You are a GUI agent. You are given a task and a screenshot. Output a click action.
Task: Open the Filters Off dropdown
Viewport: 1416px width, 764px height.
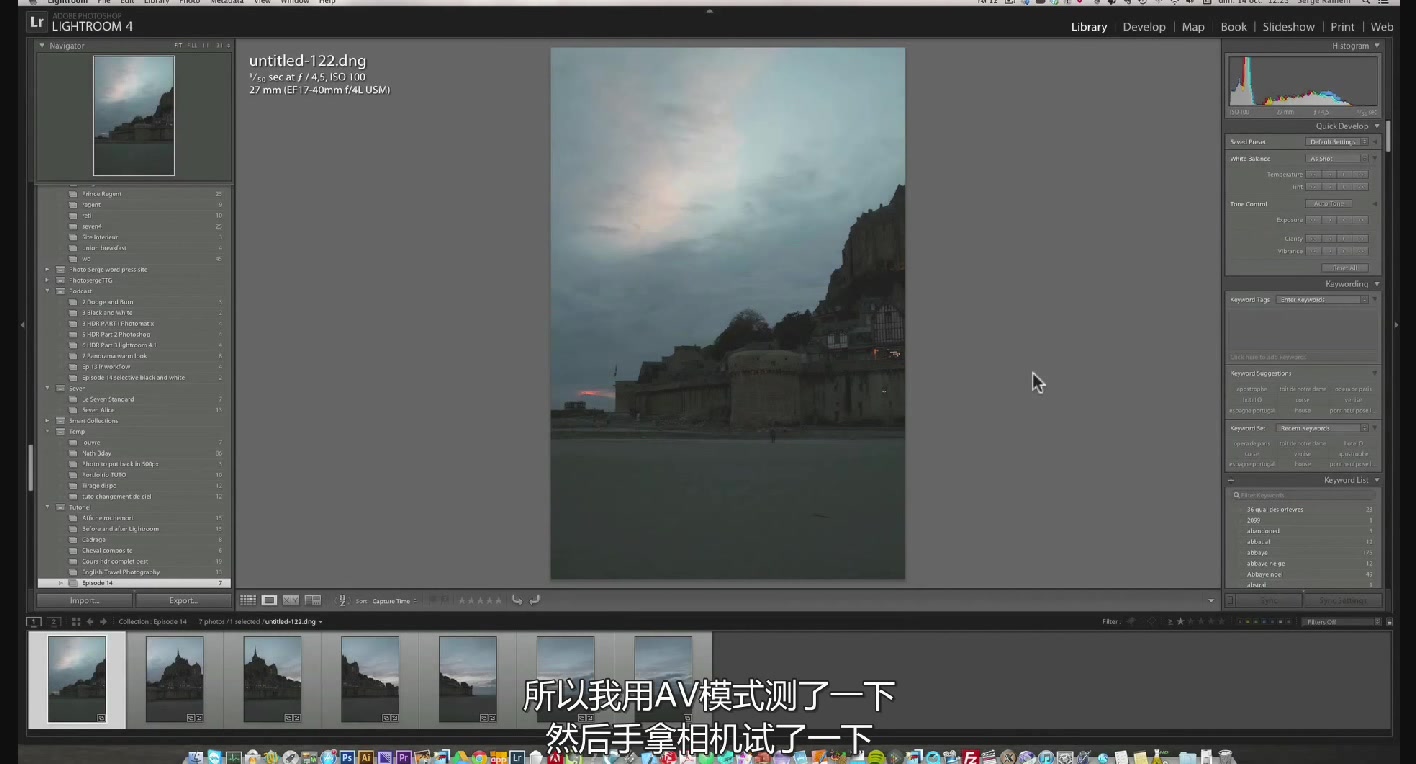coord(1342,621)
